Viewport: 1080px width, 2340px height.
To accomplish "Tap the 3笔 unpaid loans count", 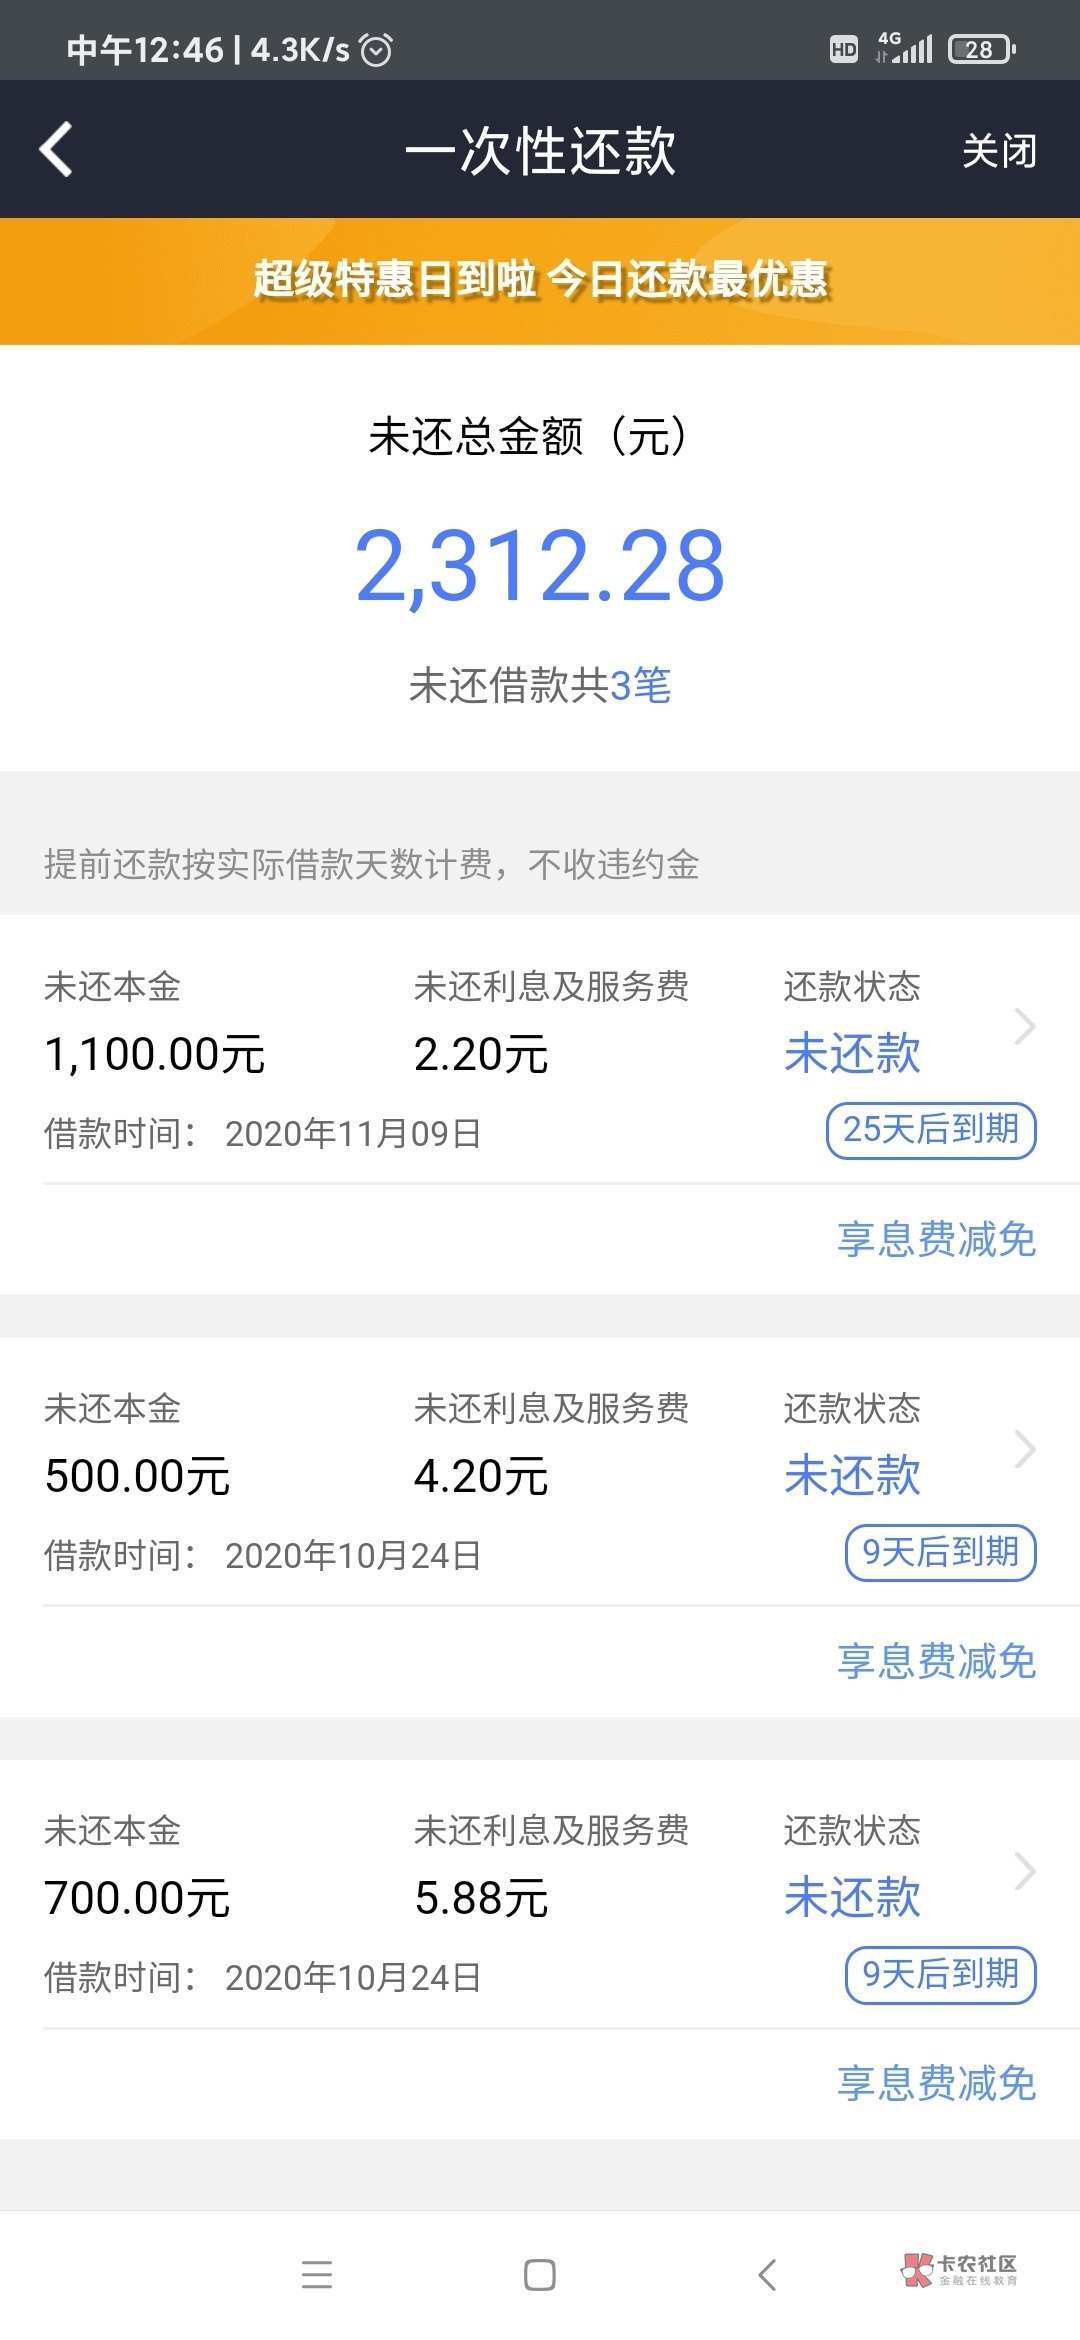I will (640, 686).
